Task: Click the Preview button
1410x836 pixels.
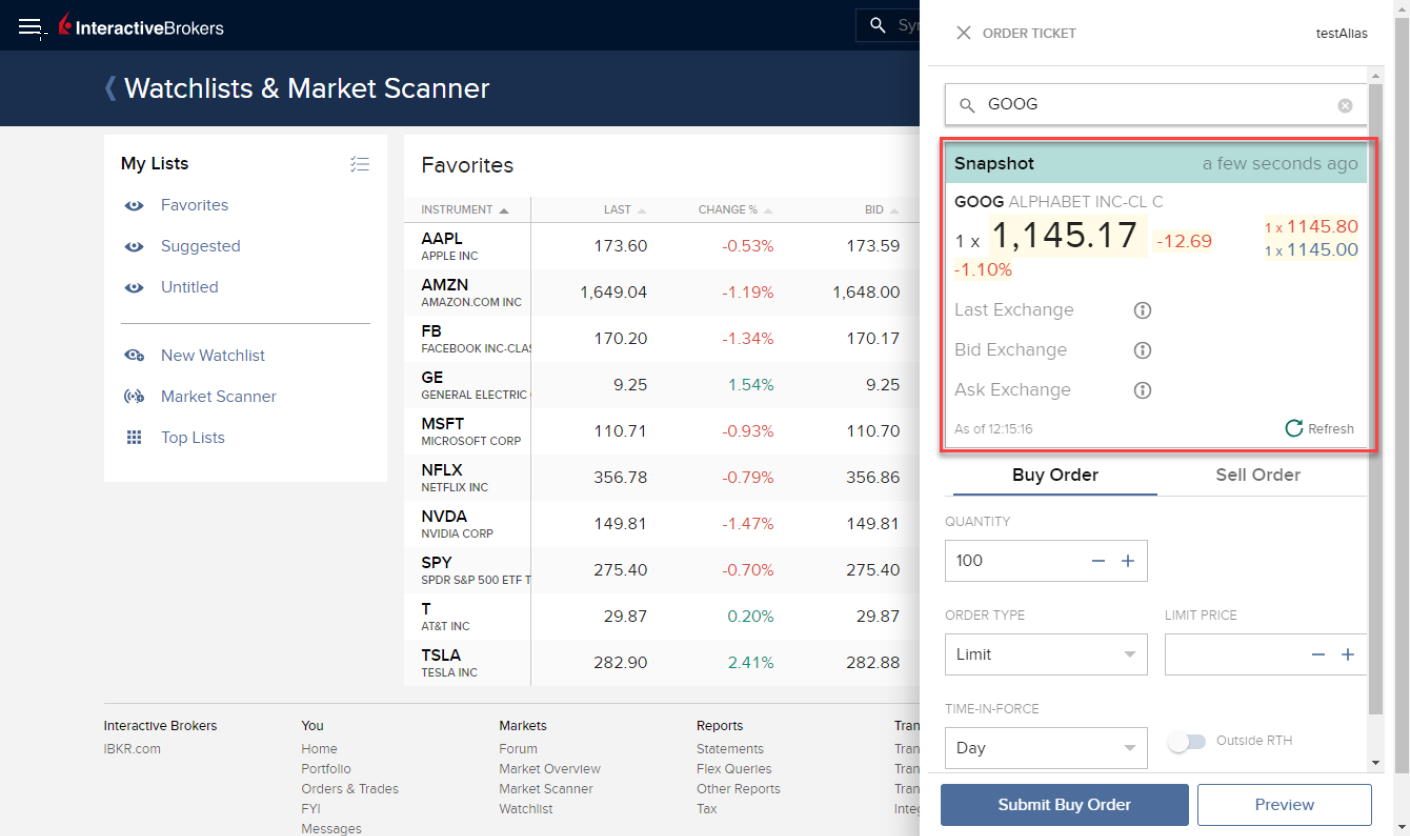Action: [x=1285, y=805]
